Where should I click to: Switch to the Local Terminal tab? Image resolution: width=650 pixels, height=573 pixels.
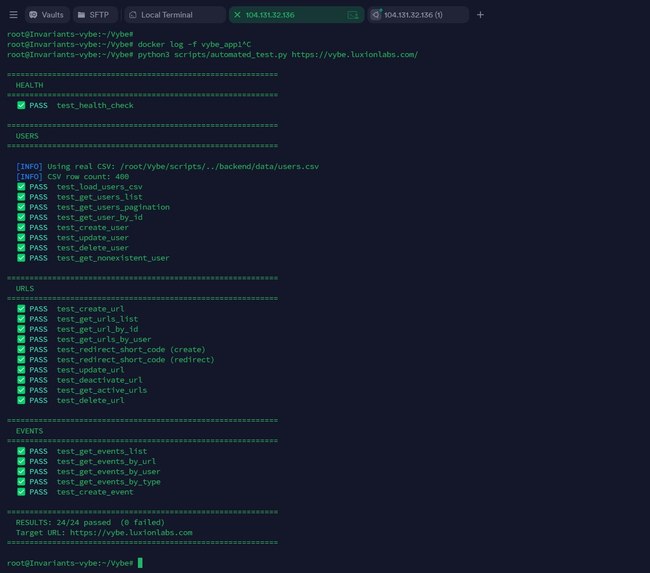pyautogui.click(x=175, y=15)
